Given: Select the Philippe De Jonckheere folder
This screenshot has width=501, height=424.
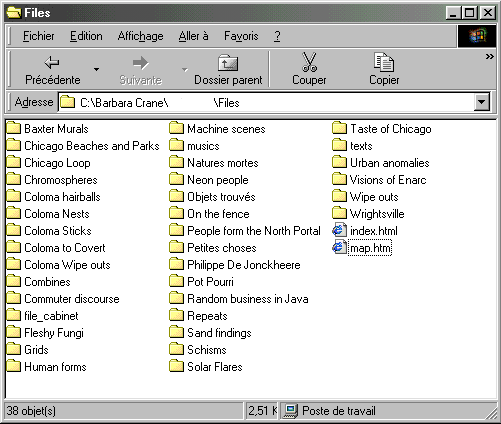Looking at the screenshot, I should [235, 265].
